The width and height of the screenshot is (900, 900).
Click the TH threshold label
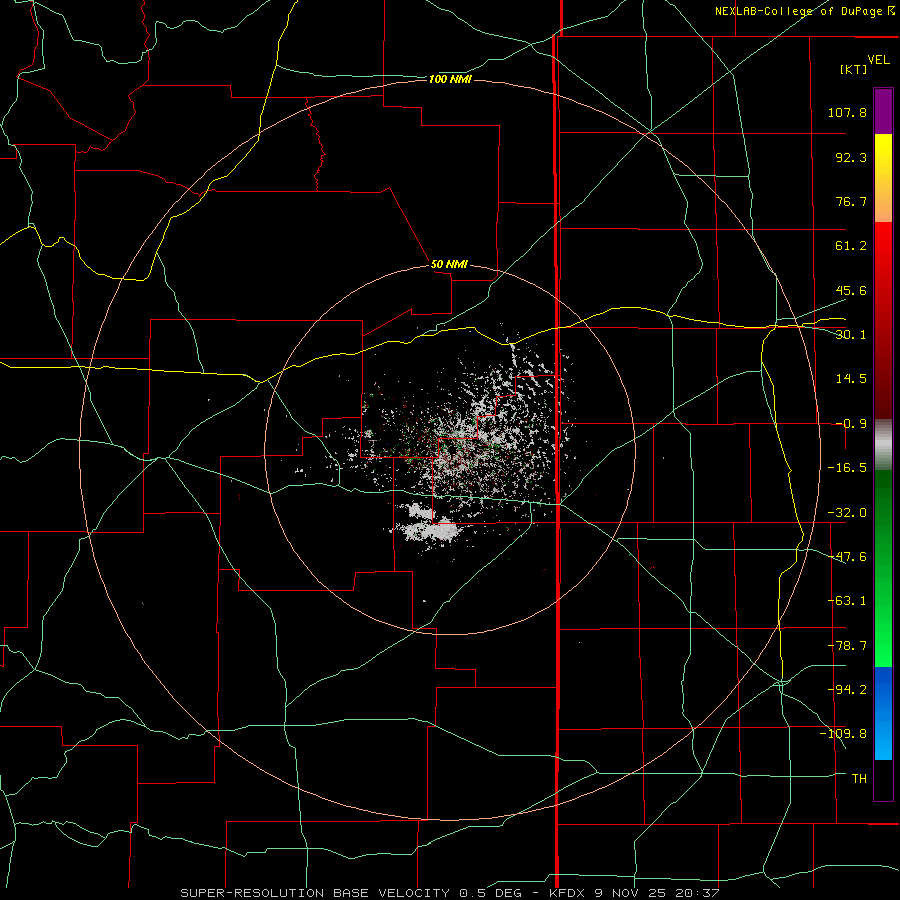tap(859, 779)
